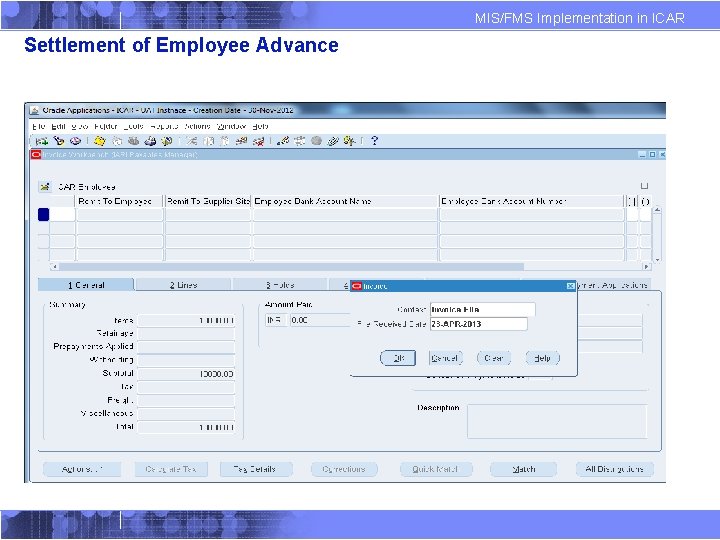The width and height of the screenshot is (720, 540).
Task: Click the Cut toolbar icon
Action: click(x=192, y=141)
